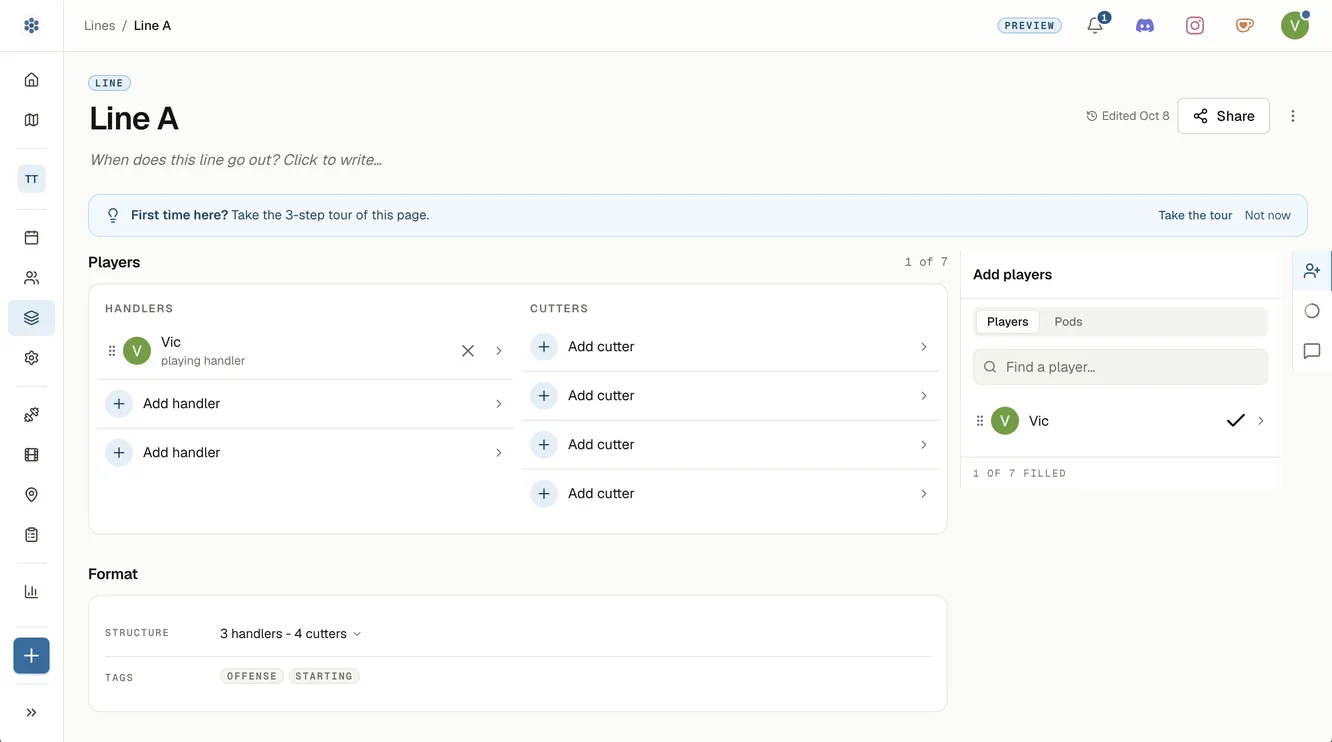
Task: Click the 'When does this line go out?' description
Action: click(x=236, y=160)
